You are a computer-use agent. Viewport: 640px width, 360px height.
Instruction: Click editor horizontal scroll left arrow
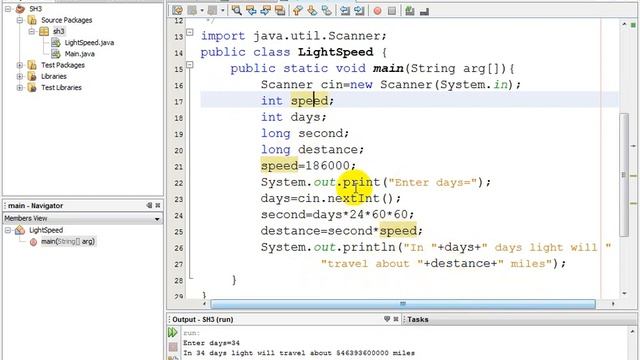(x=204, y=304)
